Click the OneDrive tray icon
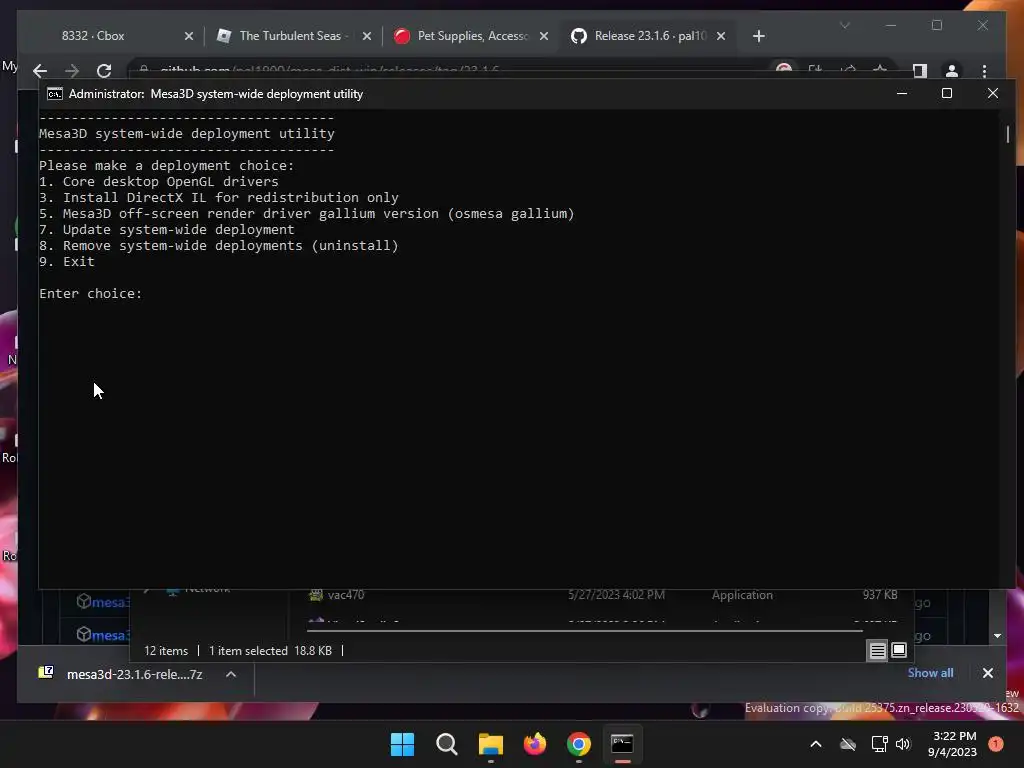 pos(848,744)
